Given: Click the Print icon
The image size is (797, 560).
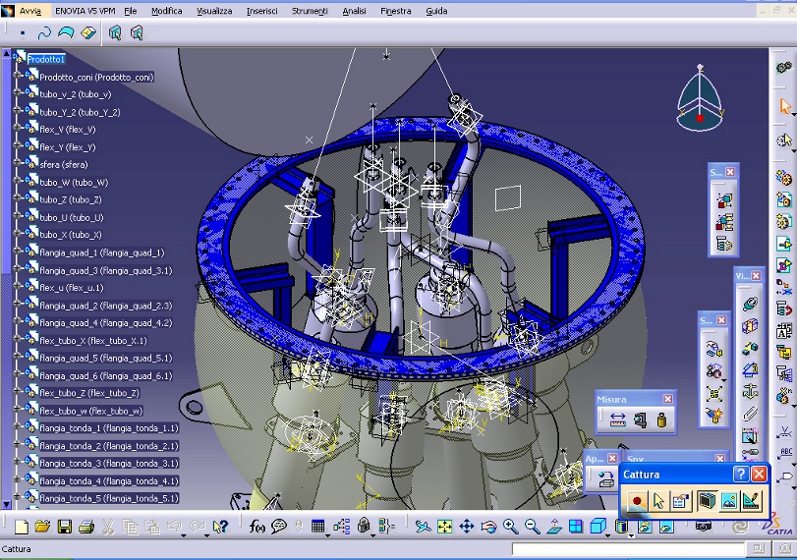Looking at the screenshot, I should click(86, 526).
